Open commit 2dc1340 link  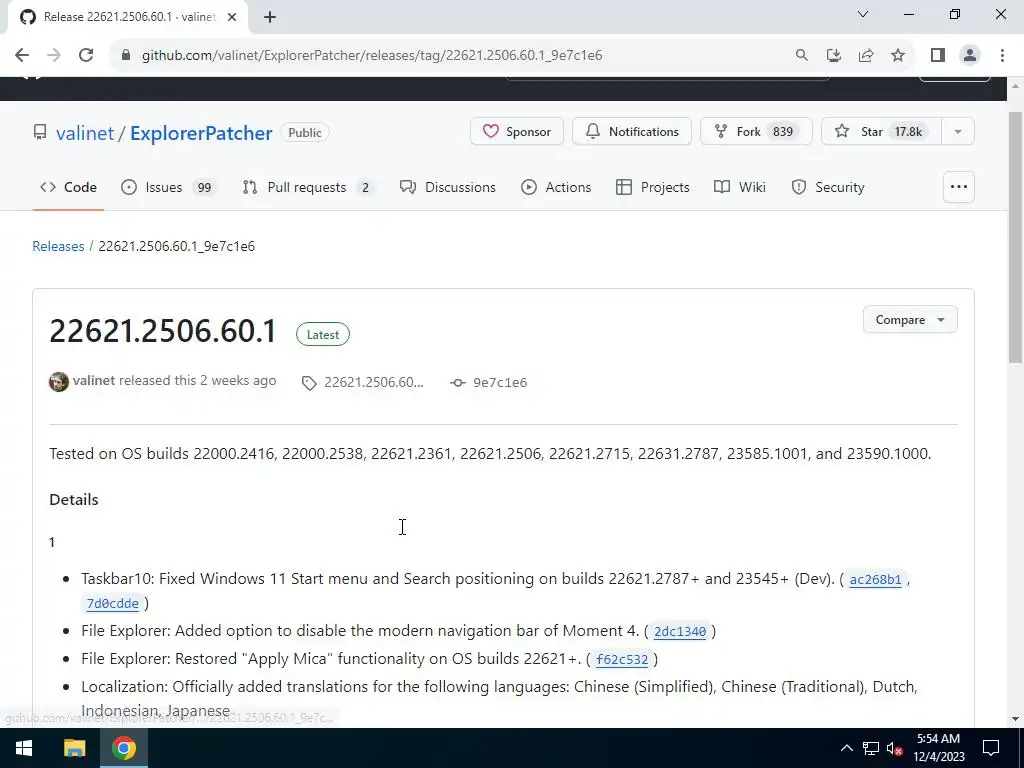click(680, 632)
